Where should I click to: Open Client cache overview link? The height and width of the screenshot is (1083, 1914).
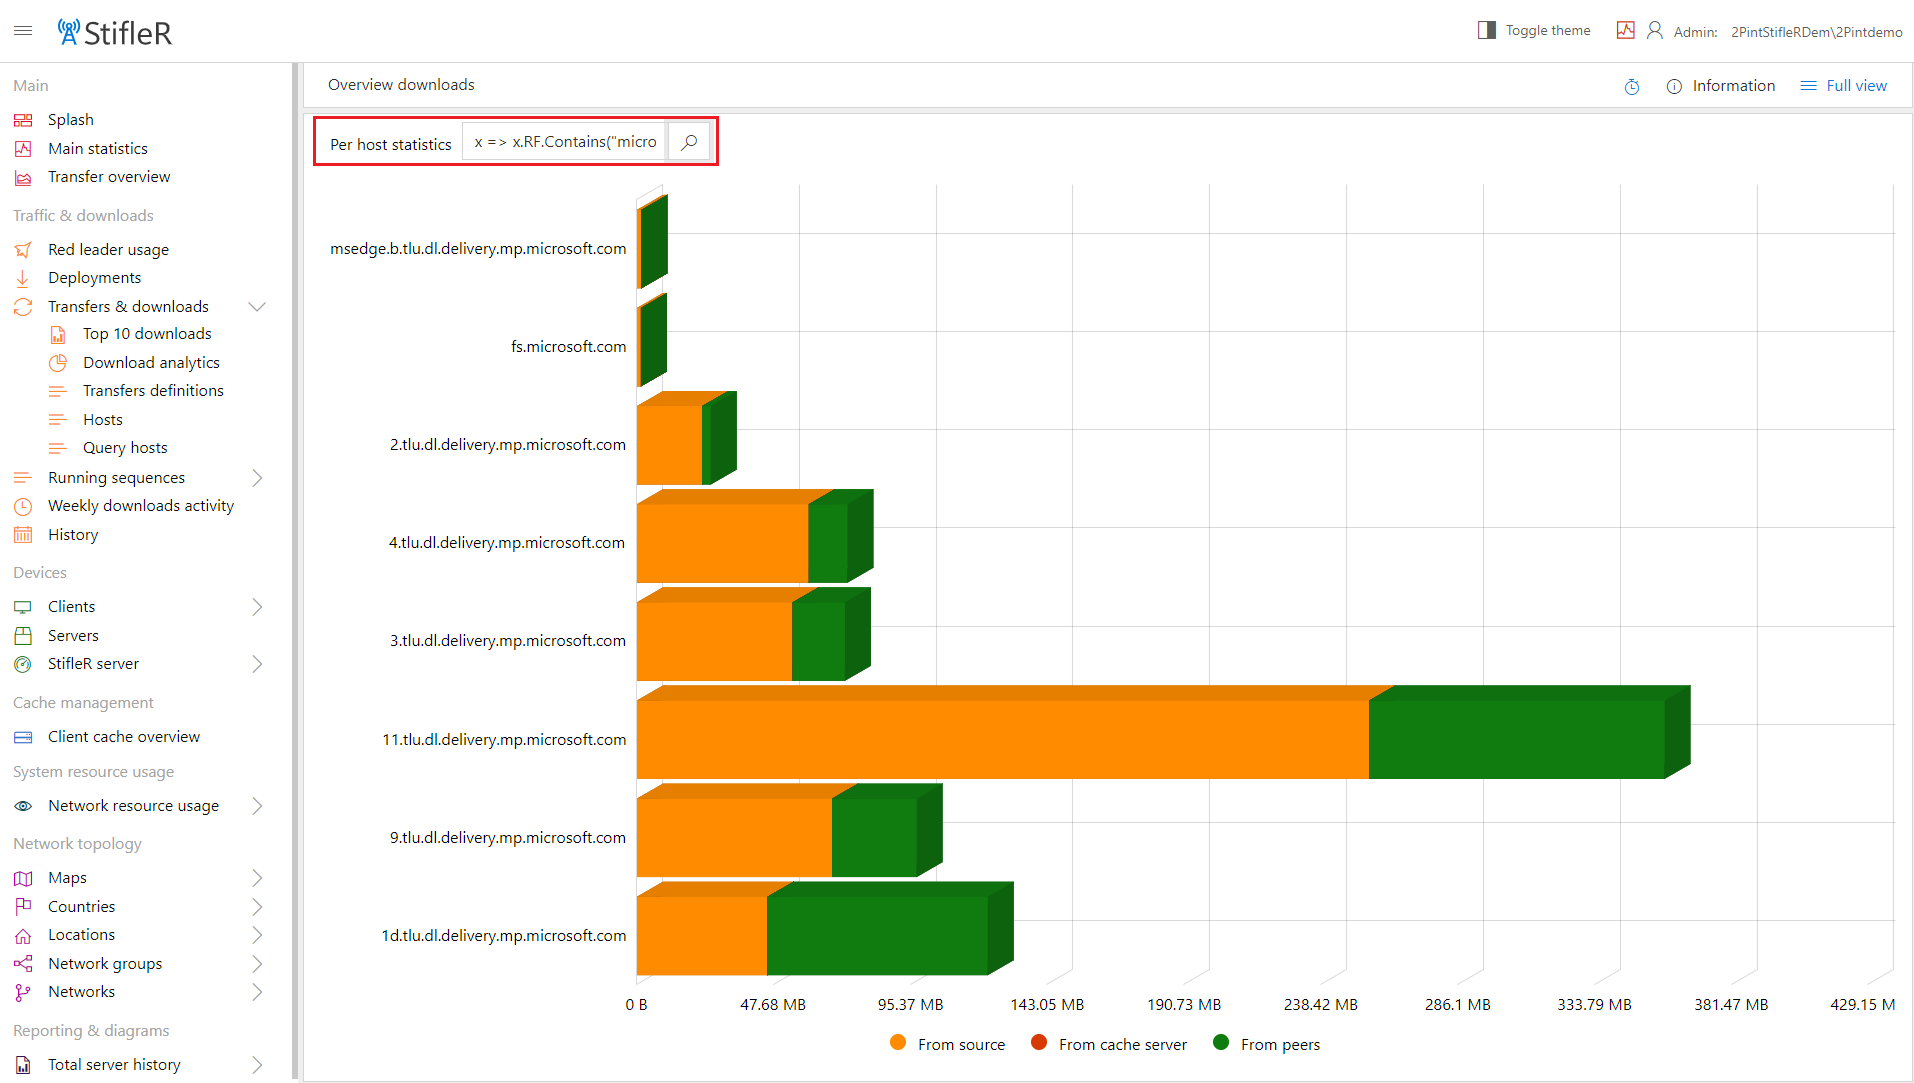point(124,737)
